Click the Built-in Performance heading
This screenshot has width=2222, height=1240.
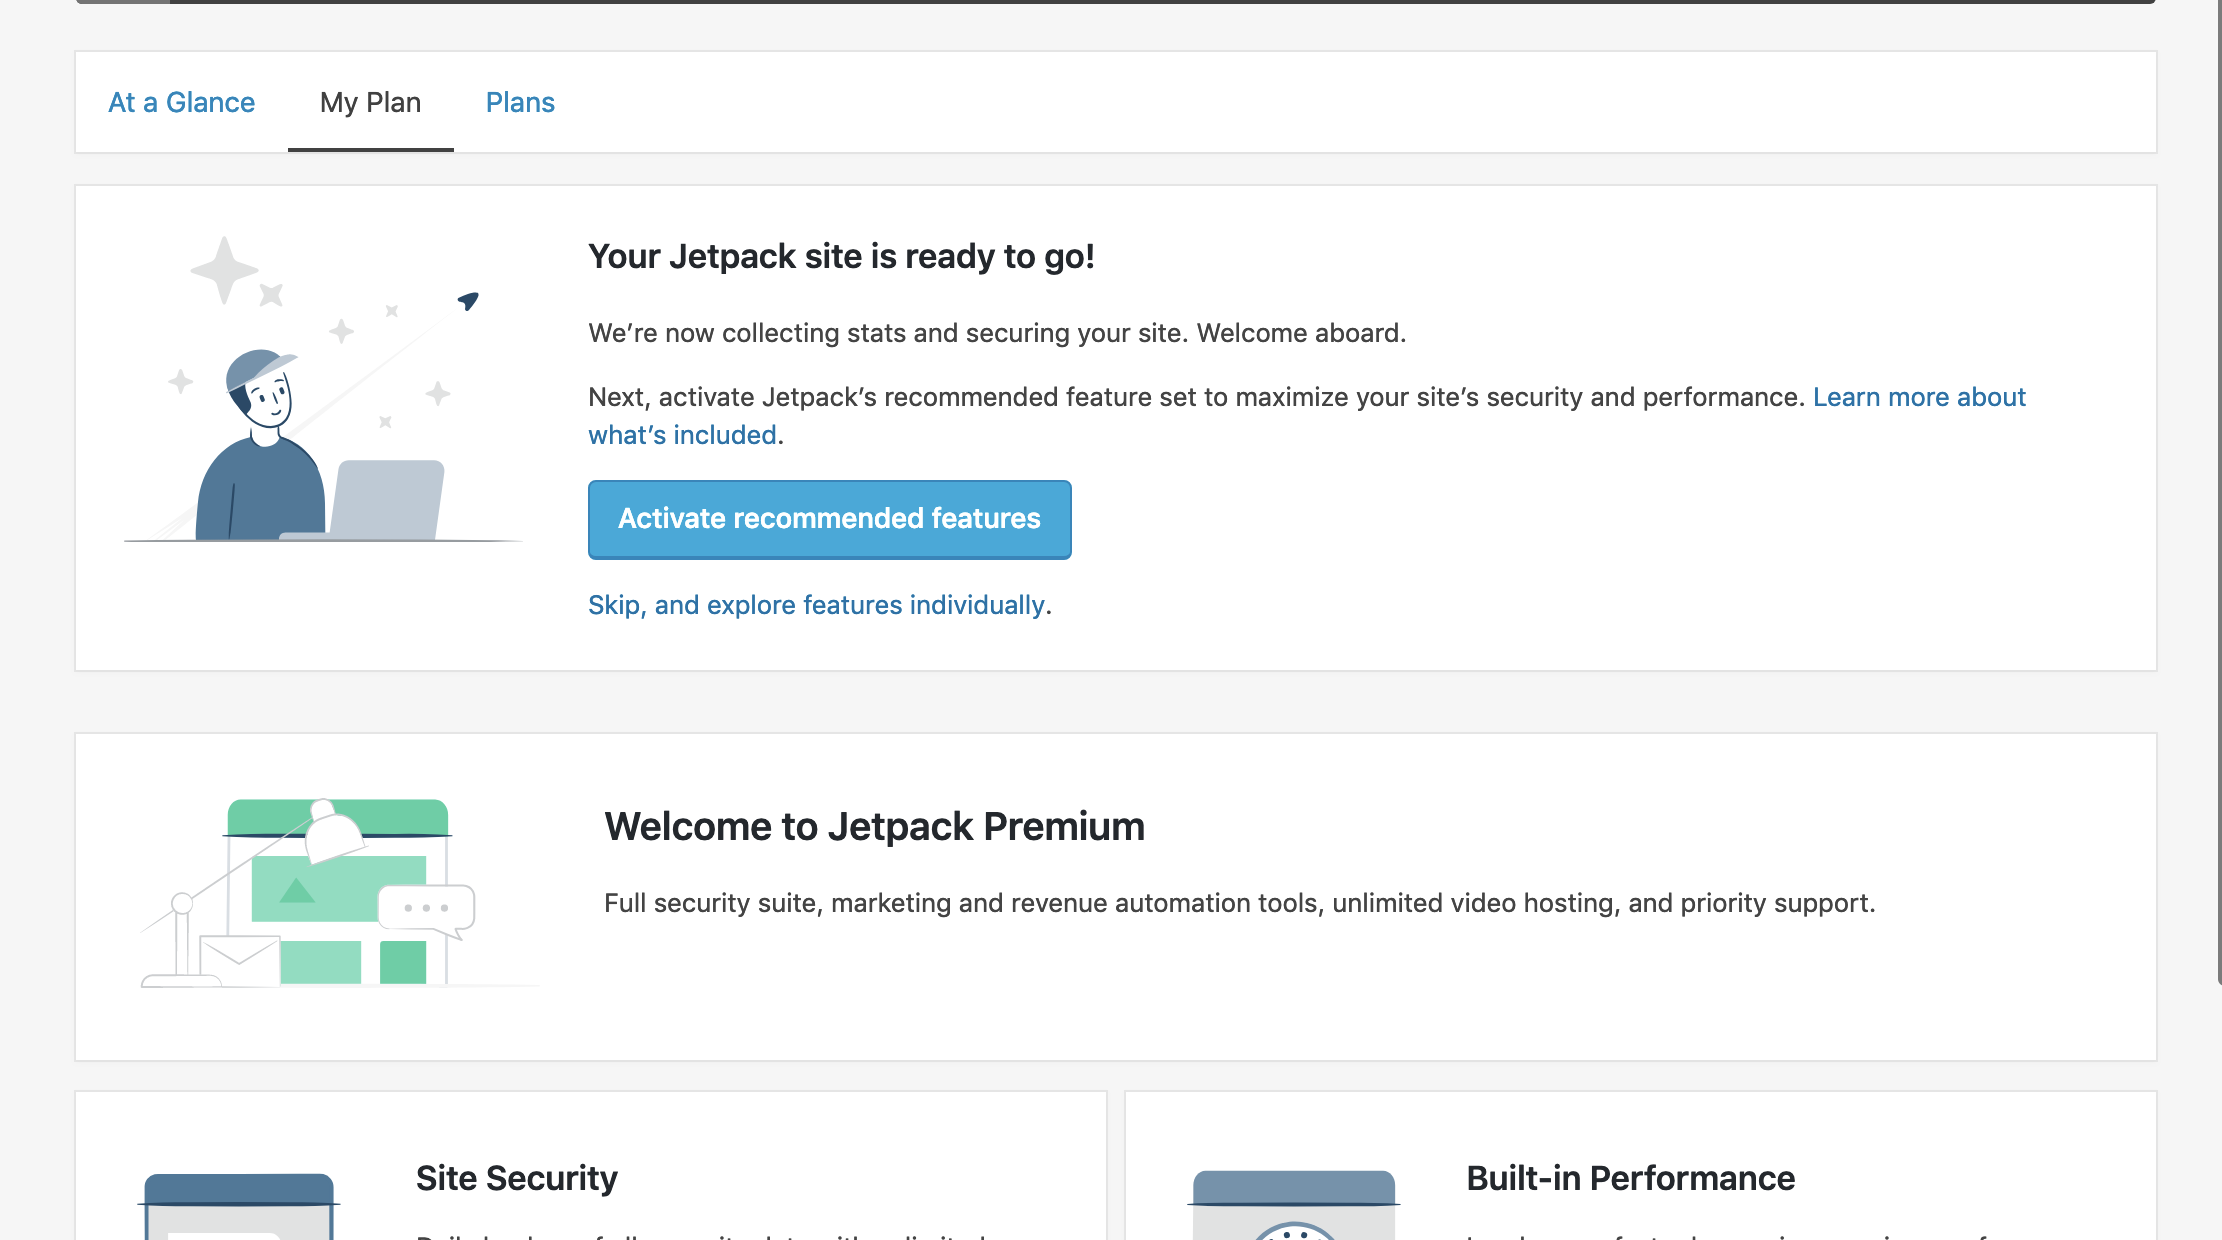click(1630, 1178)
